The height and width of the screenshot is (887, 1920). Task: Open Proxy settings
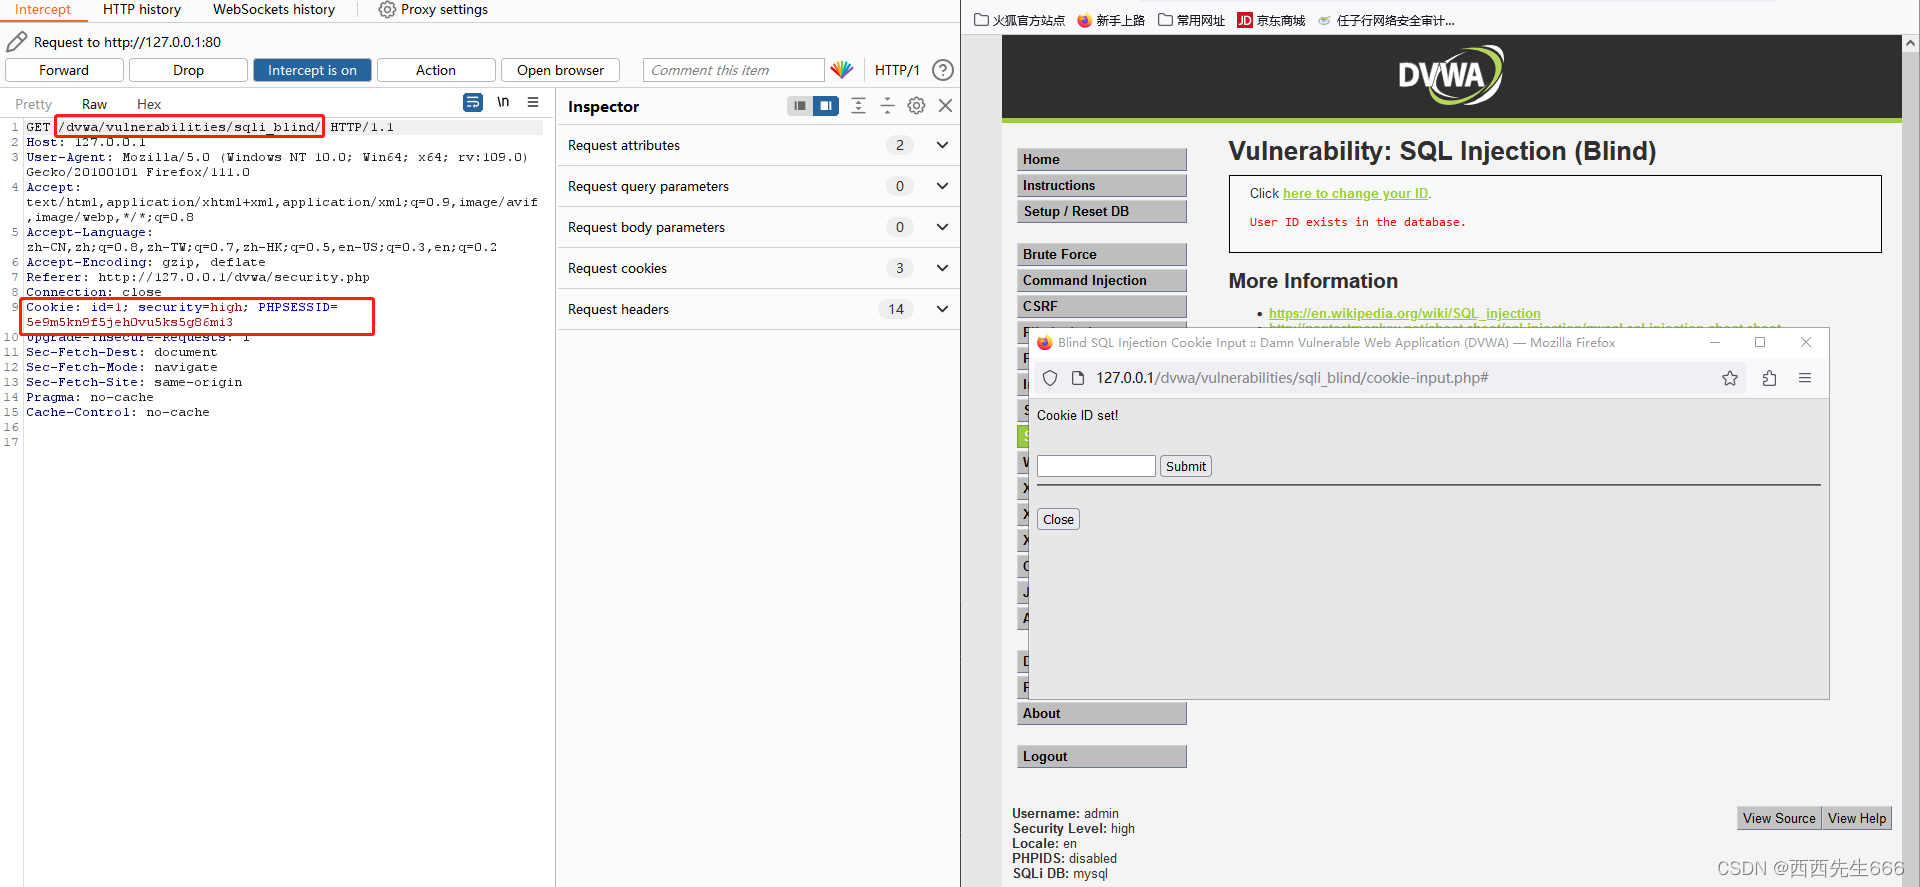coord(433,9)
